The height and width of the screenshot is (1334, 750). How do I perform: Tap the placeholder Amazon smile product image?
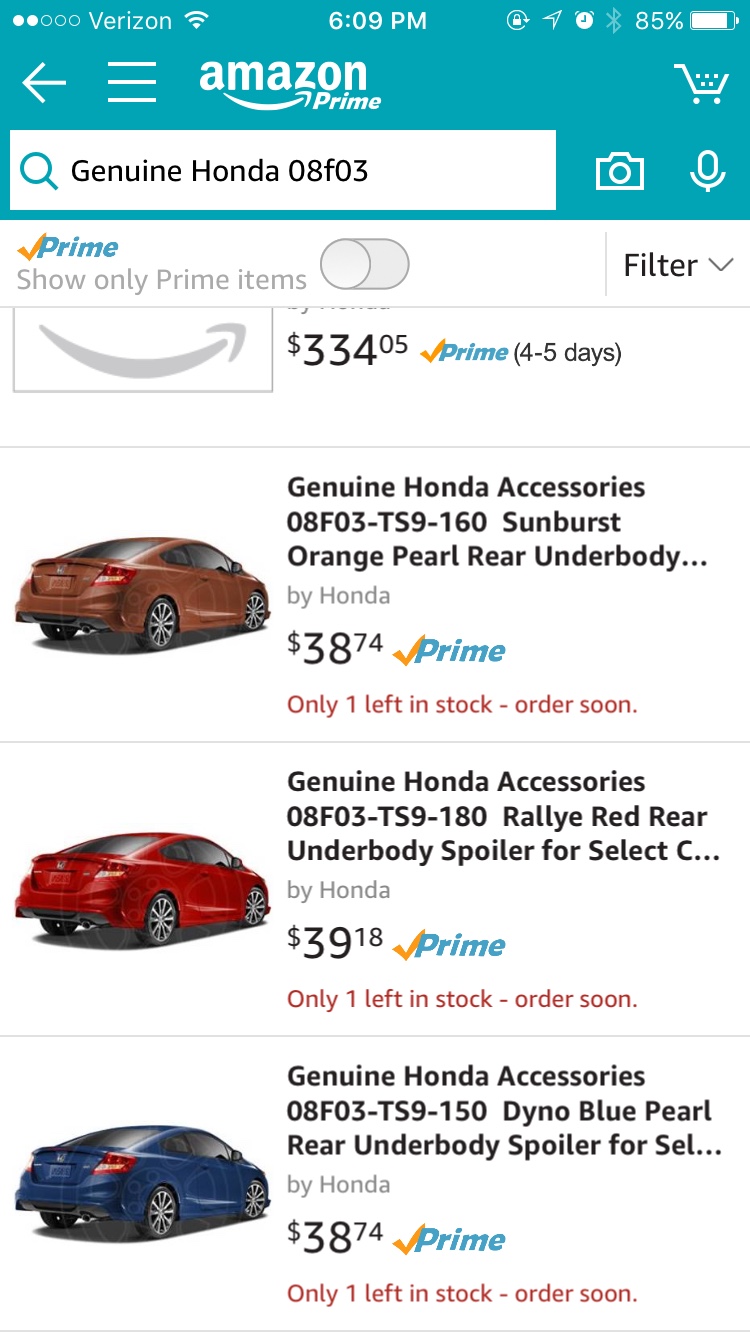[x=142, y=348]
